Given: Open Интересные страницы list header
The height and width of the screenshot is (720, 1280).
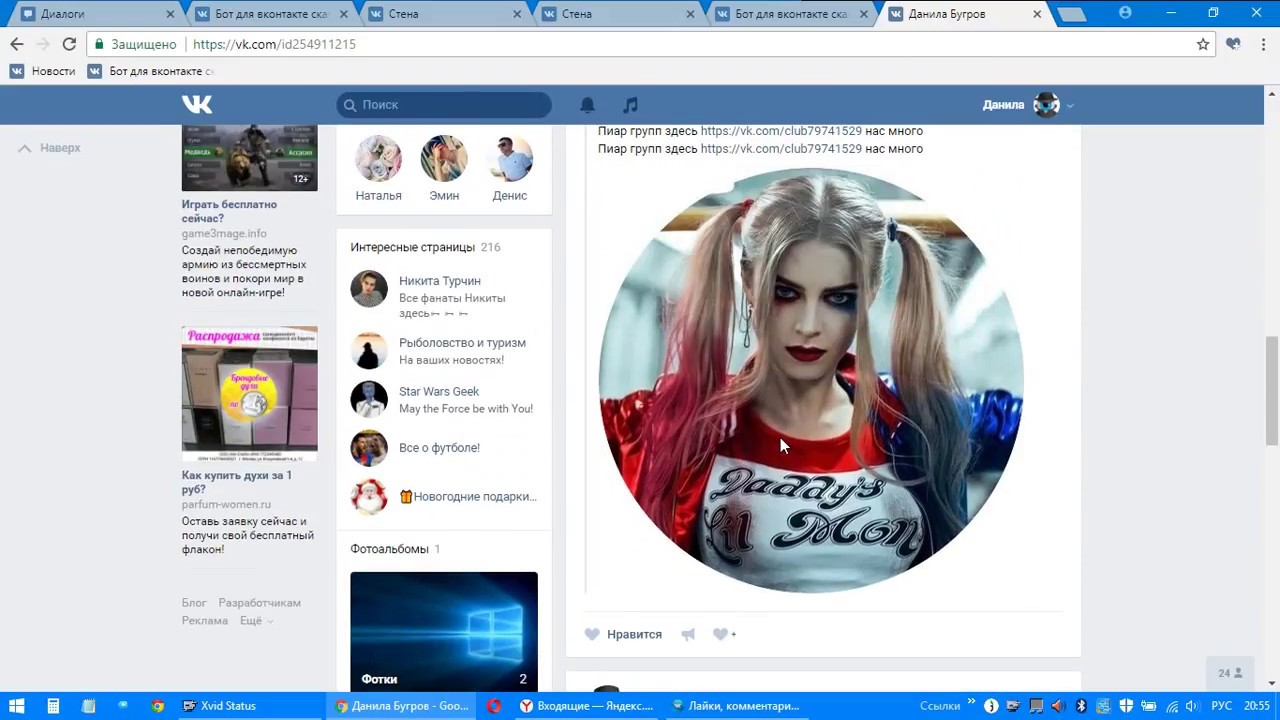Looking at the screenshot, I should (x=425, y=247).
